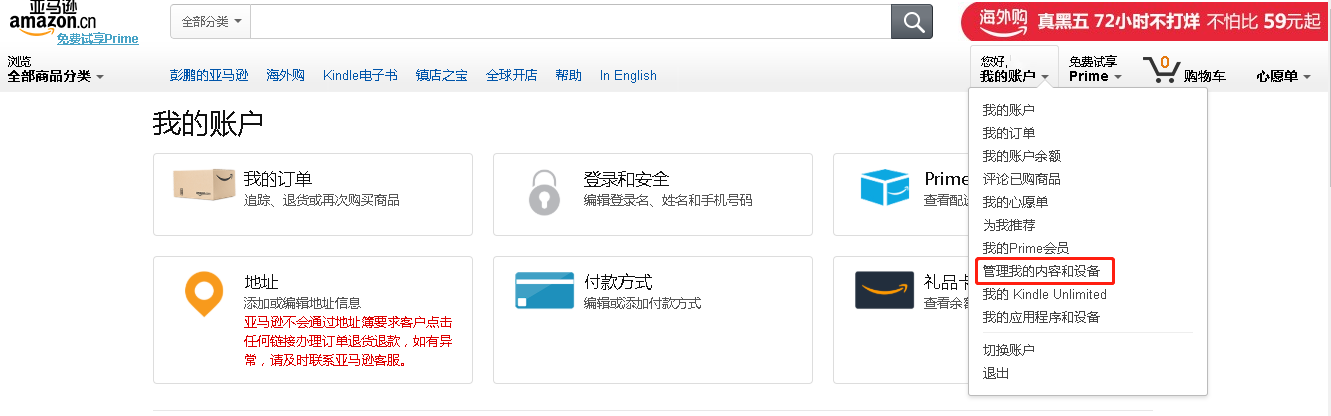The width and height of the screenshot is (1331, 416).
Task: Open the shopping cart icon
Action: [x=1160, y=69]
